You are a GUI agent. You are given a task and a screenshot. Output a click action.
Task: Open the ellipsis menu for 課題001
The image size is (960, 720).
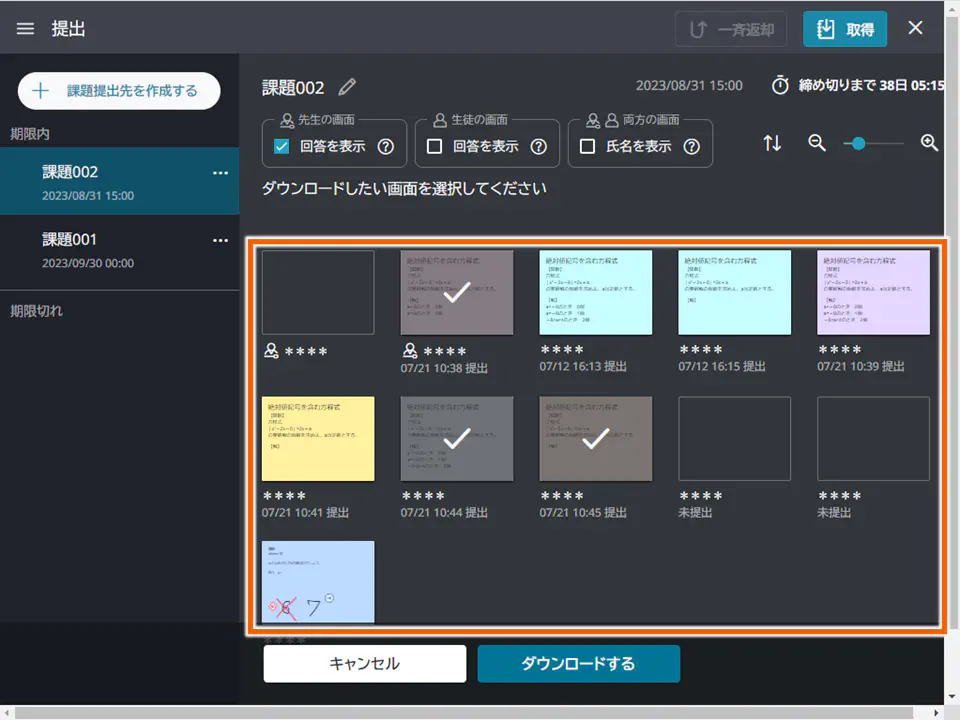point(219,240)
